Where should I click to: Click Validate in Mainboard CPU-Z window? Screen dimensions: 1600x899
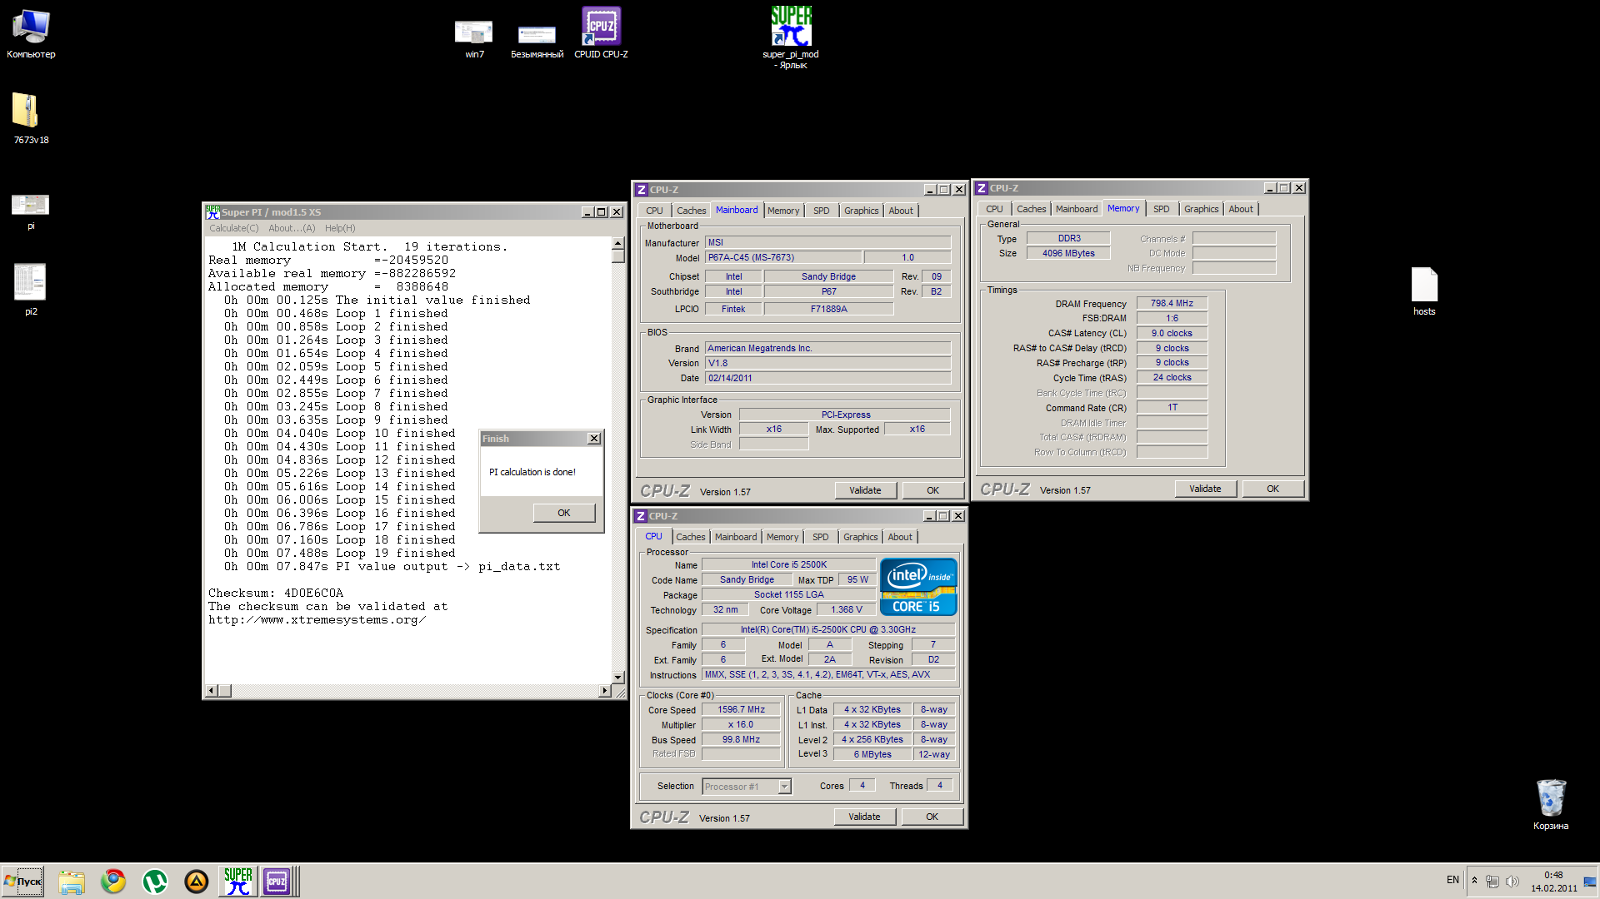click(x=865, y=490)
